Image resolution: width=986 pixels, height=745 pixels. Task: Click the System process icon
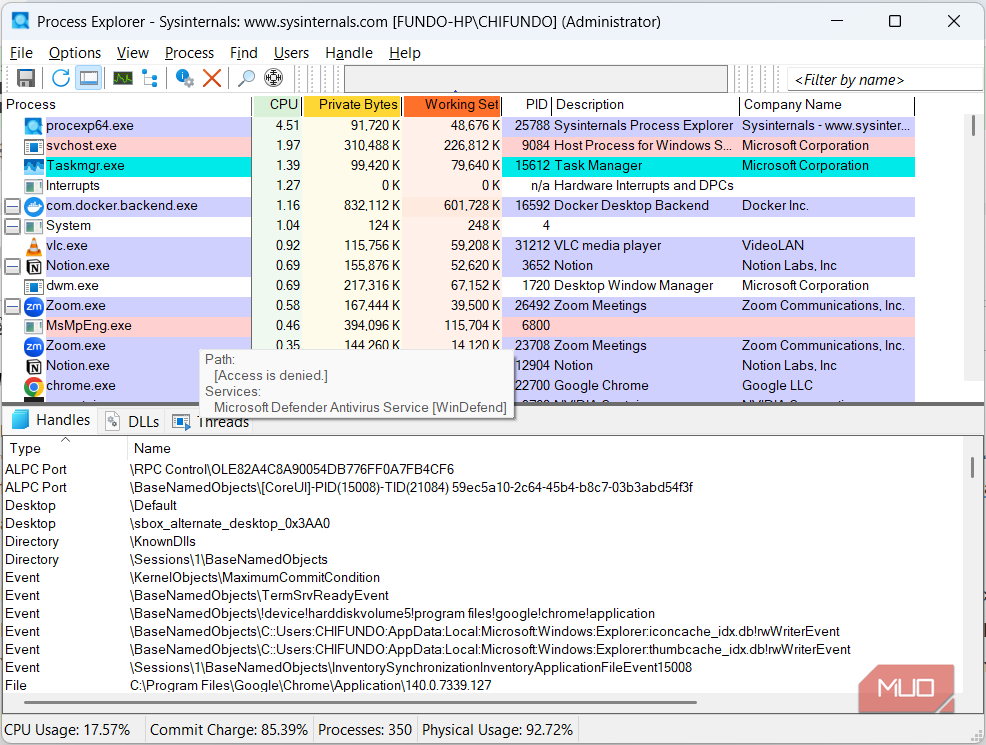click(33, 226)
